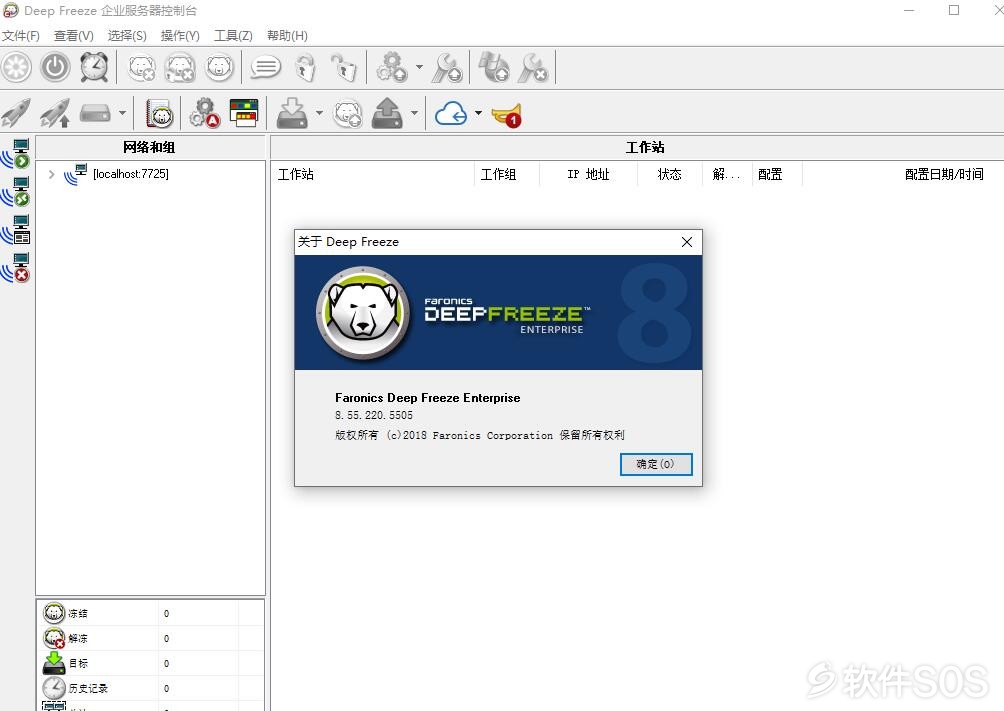This screenshot has height=711, width=1004.
Task: Click the bear with up-arrow icon
Action: [348, 113]
